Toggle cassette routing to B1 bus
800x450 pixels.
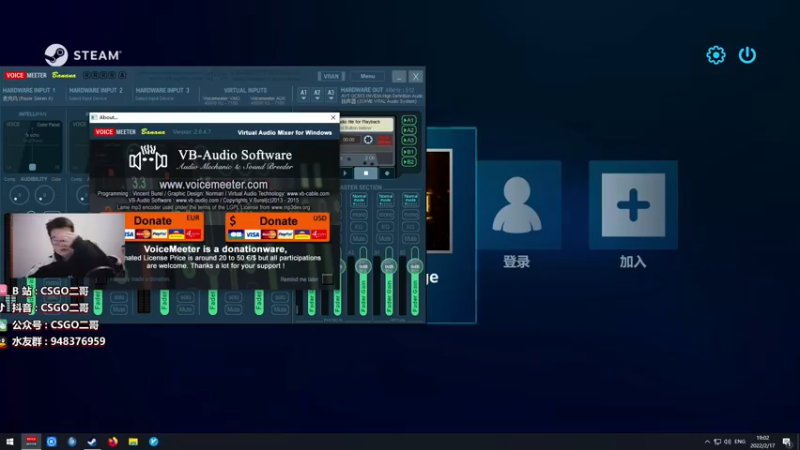click(409, 152)
